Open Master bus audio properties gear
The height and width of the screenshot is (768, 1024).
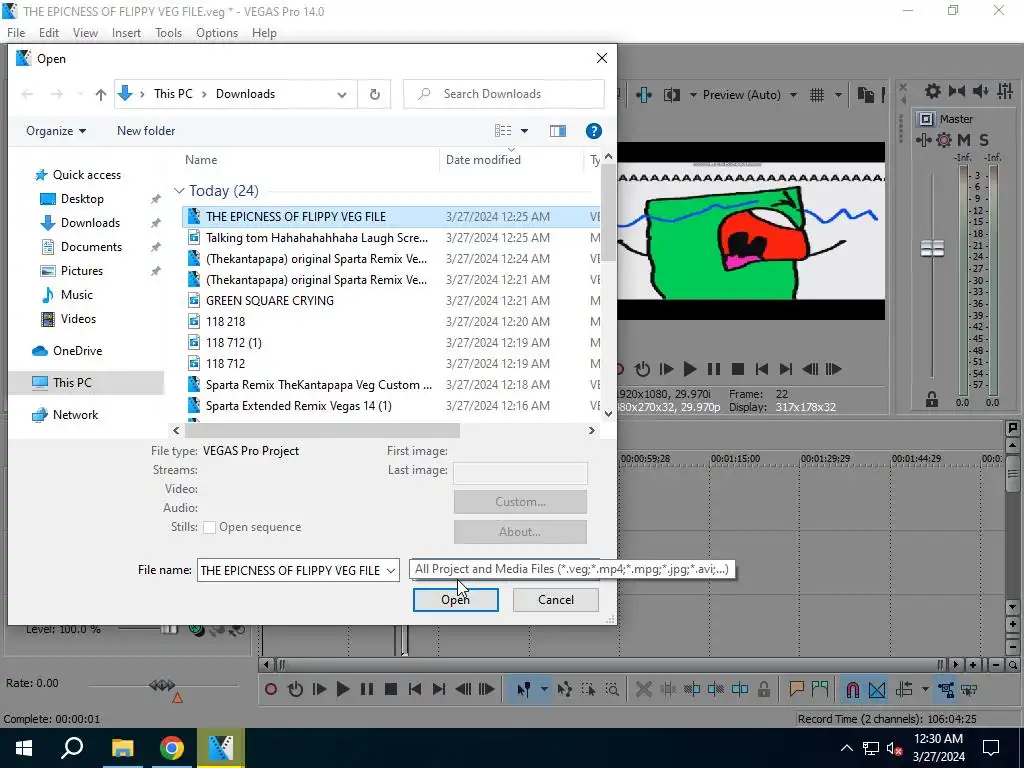click(x=933, y=91)
